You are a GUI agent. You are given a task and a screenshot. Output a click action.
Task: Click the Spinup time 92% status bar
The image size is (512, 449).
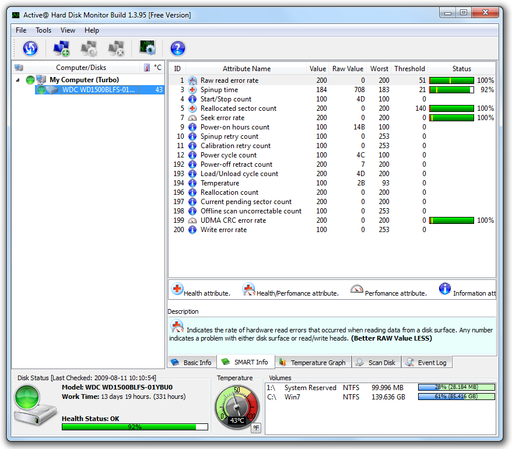click(x=451, y=90)
